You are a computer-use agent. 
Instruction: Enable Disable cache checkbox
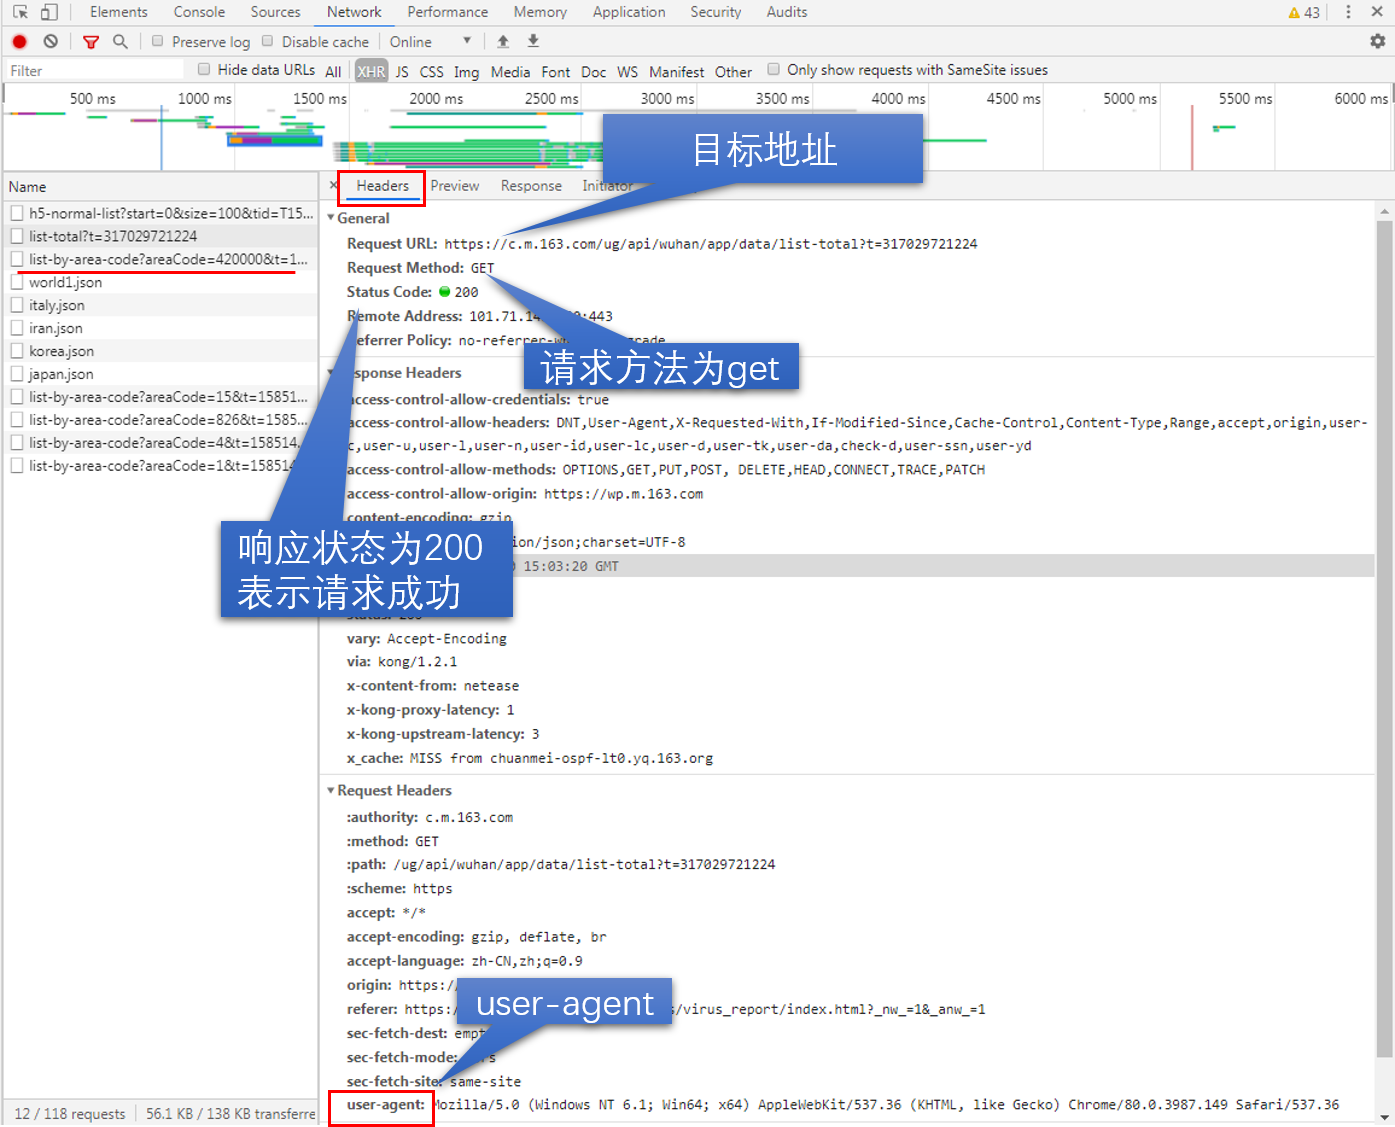click(267, 42)
